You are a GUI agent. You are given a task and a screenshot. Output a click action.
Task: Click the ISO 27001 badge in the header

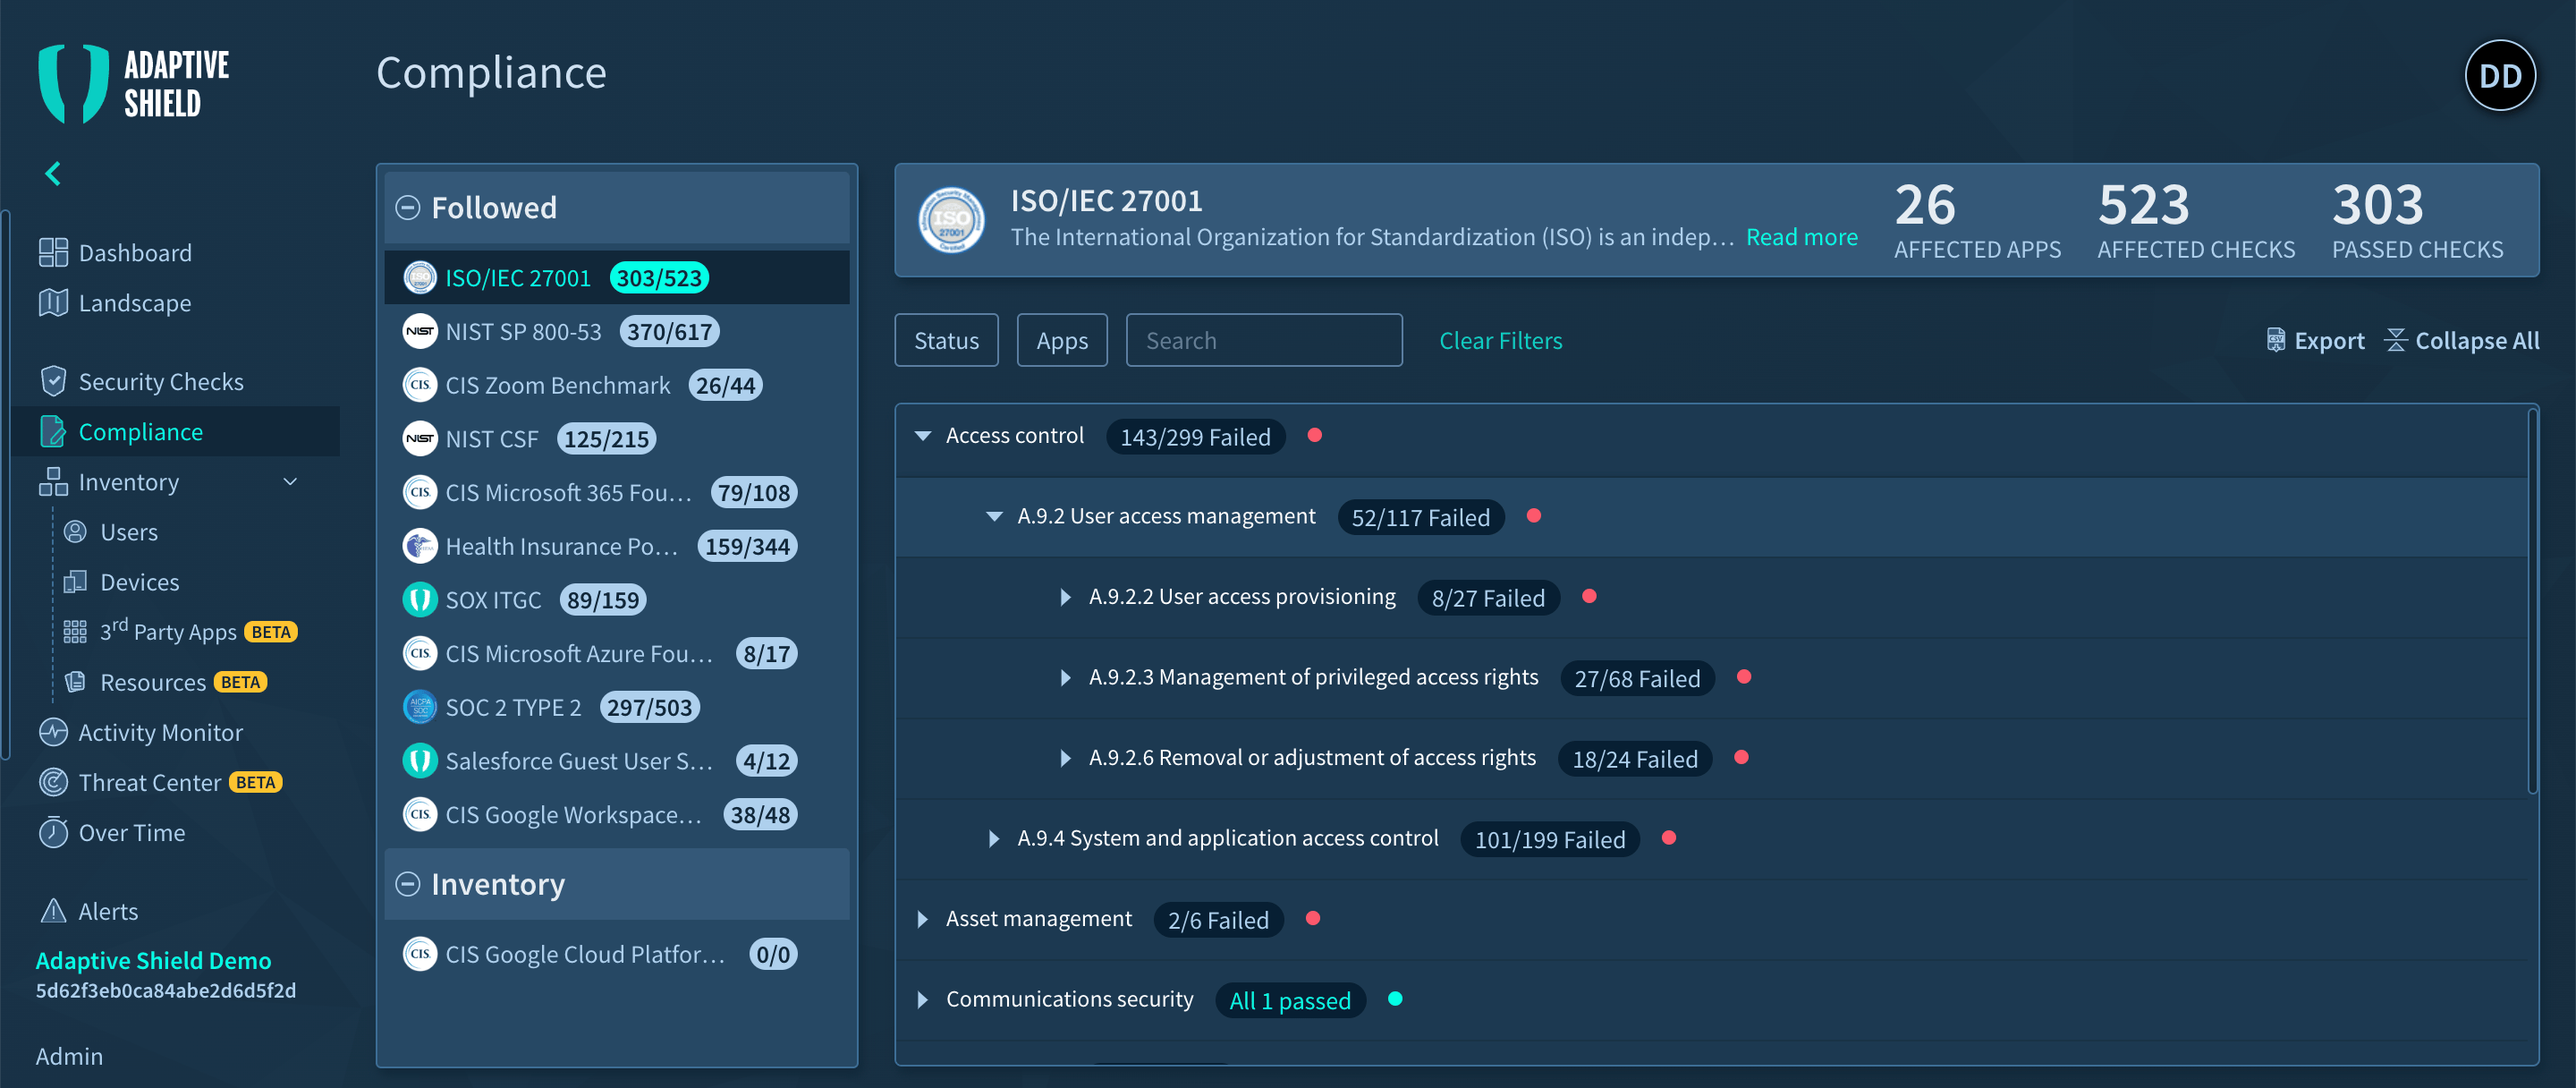pyautogui.click(x=951, y=220)
